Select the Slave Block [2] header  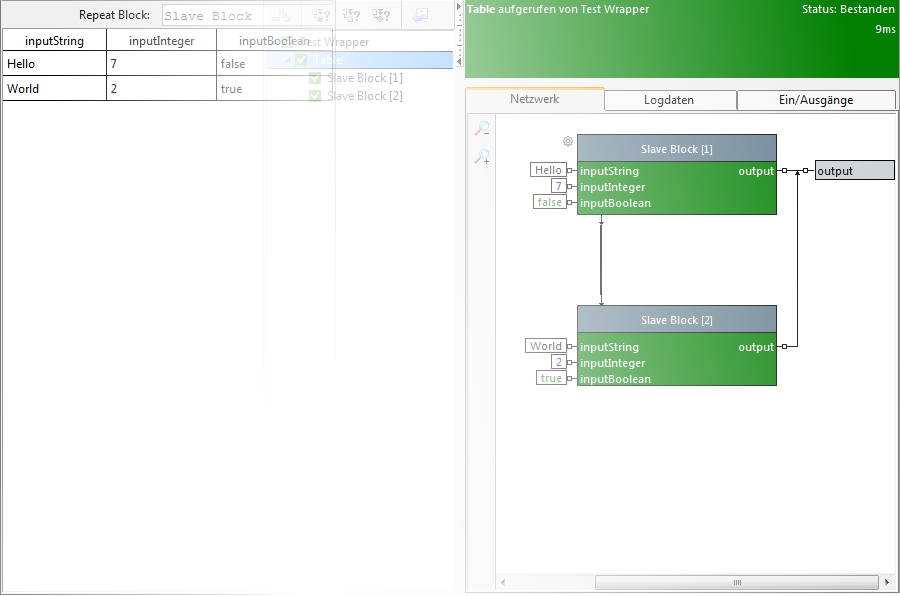click(676, 320)
